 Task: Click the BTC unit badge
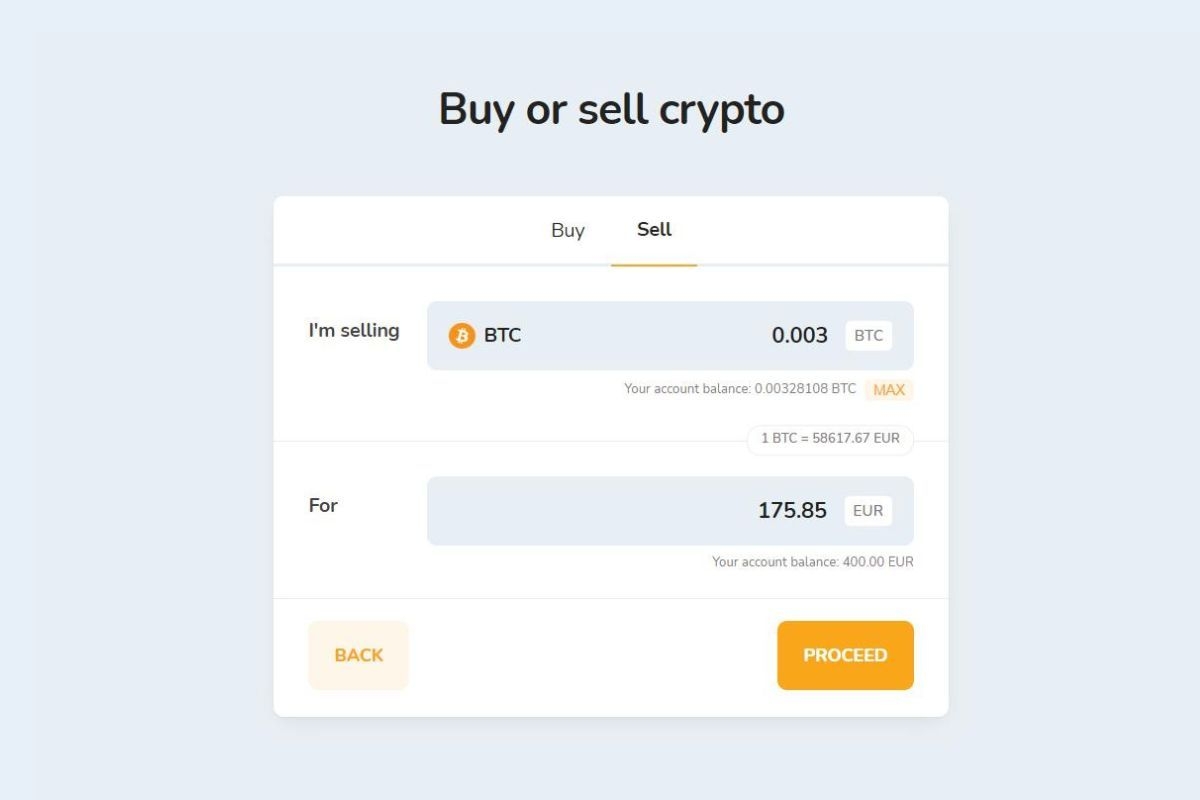tap(868, 336)
